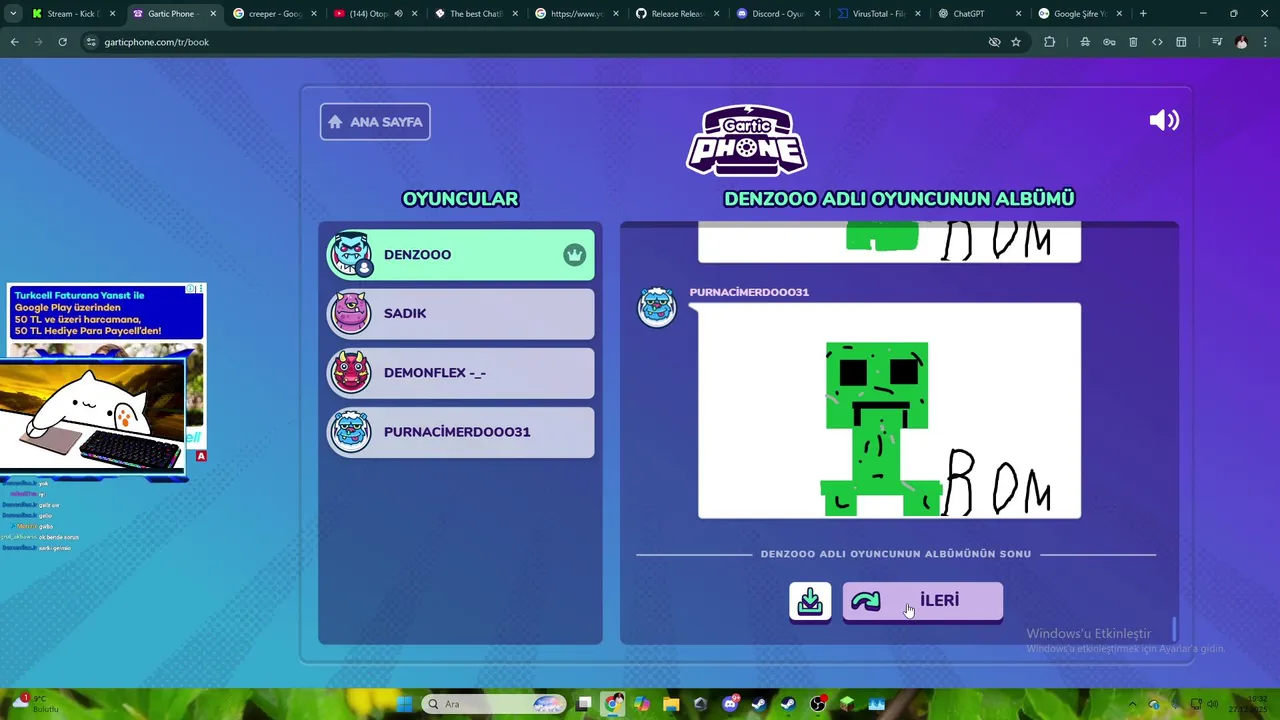
Task: Click the Gartic Phone logo
Action: tap(747, 140)
